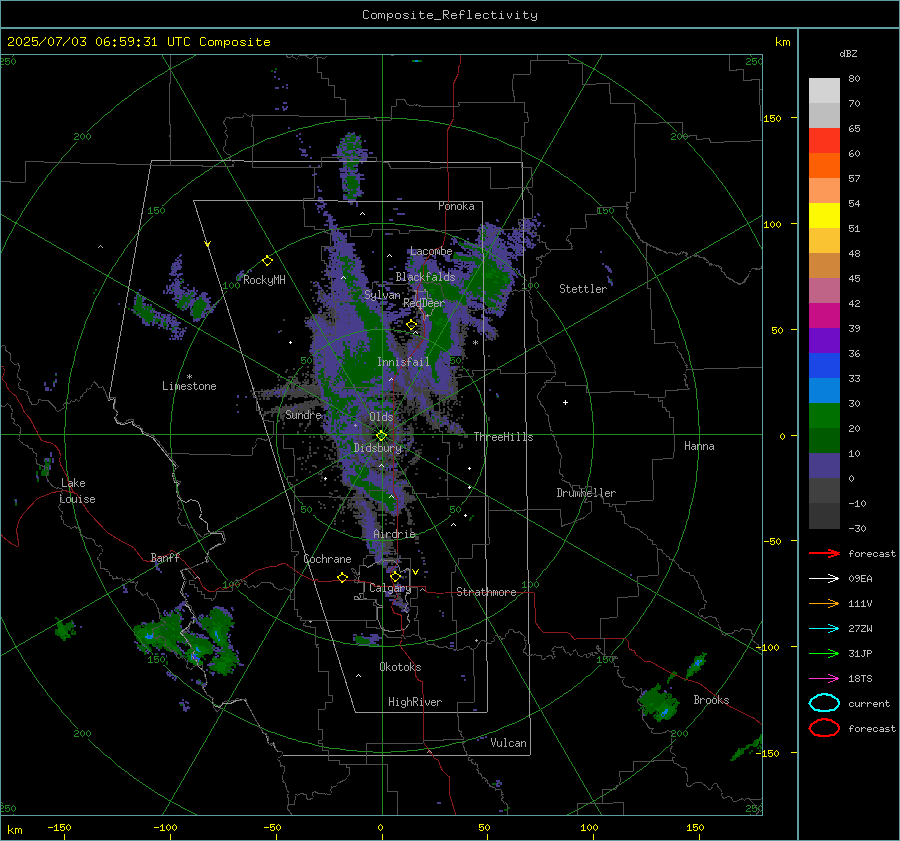Screen dimensions: 900x841
Task: Click the Strathmore town label
Action: 486,592
